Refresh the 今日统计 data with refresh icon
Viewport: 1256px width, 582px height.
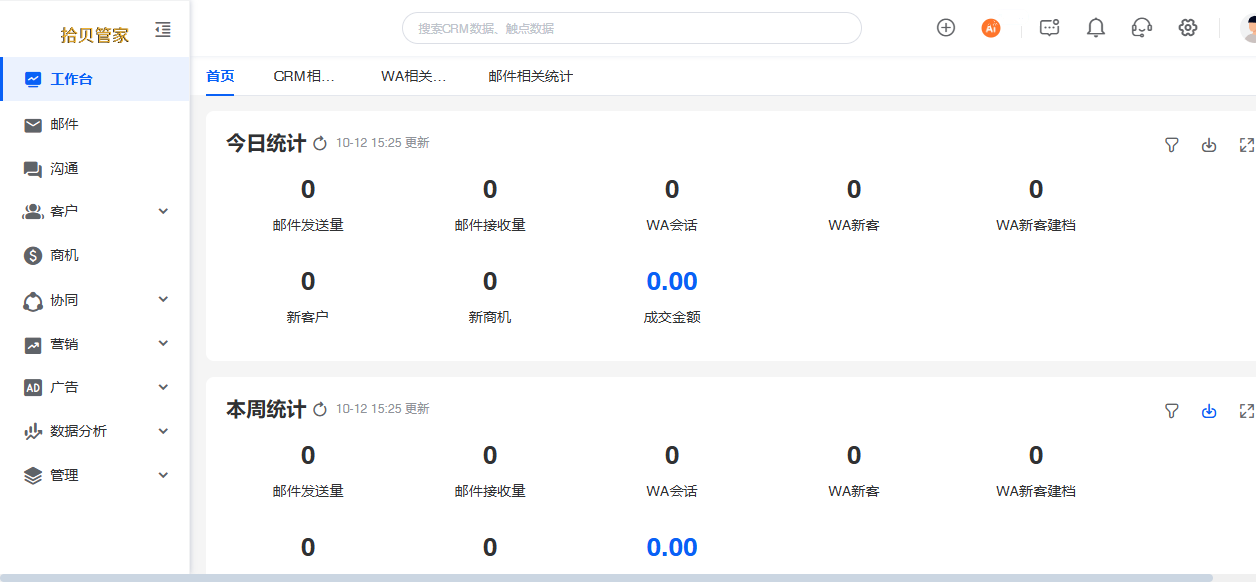(x=320, y=144)
